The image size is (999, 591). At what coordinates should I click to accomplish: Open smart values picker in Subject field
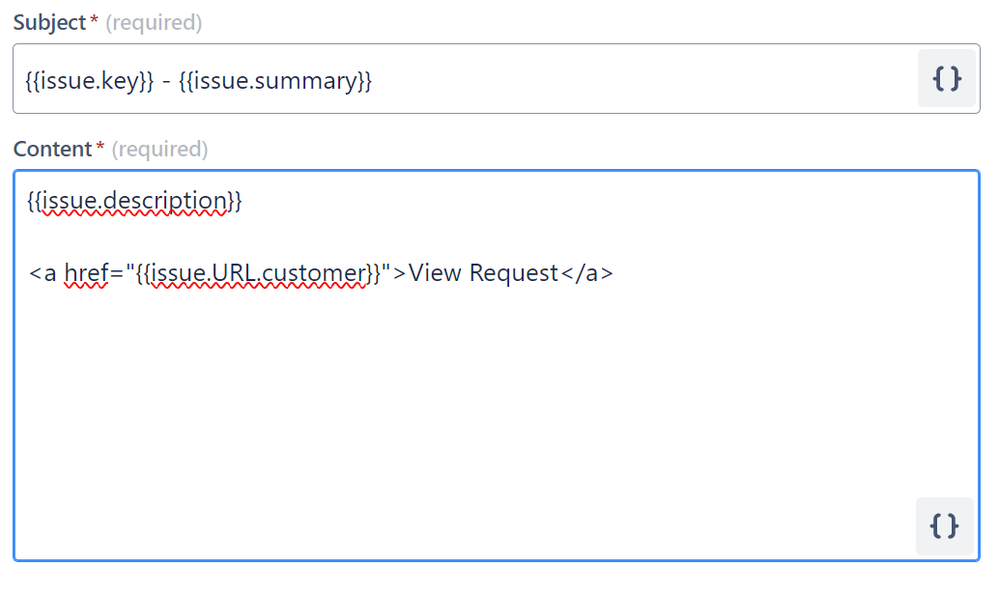[x=946, y=79]
